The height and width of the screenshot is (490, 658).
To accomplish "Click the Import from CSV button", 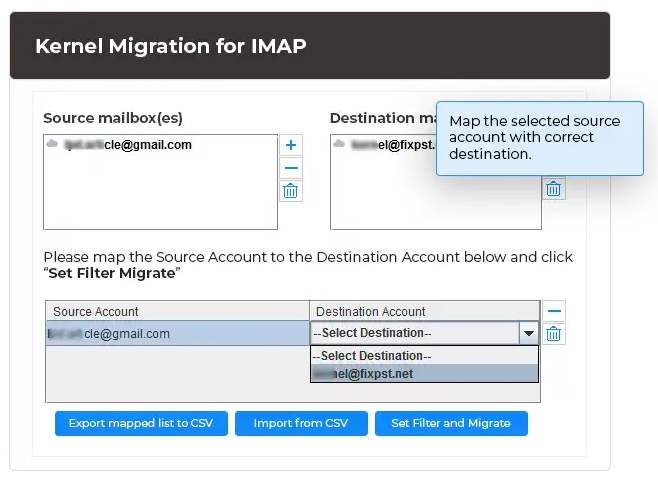I will (300, 423).
